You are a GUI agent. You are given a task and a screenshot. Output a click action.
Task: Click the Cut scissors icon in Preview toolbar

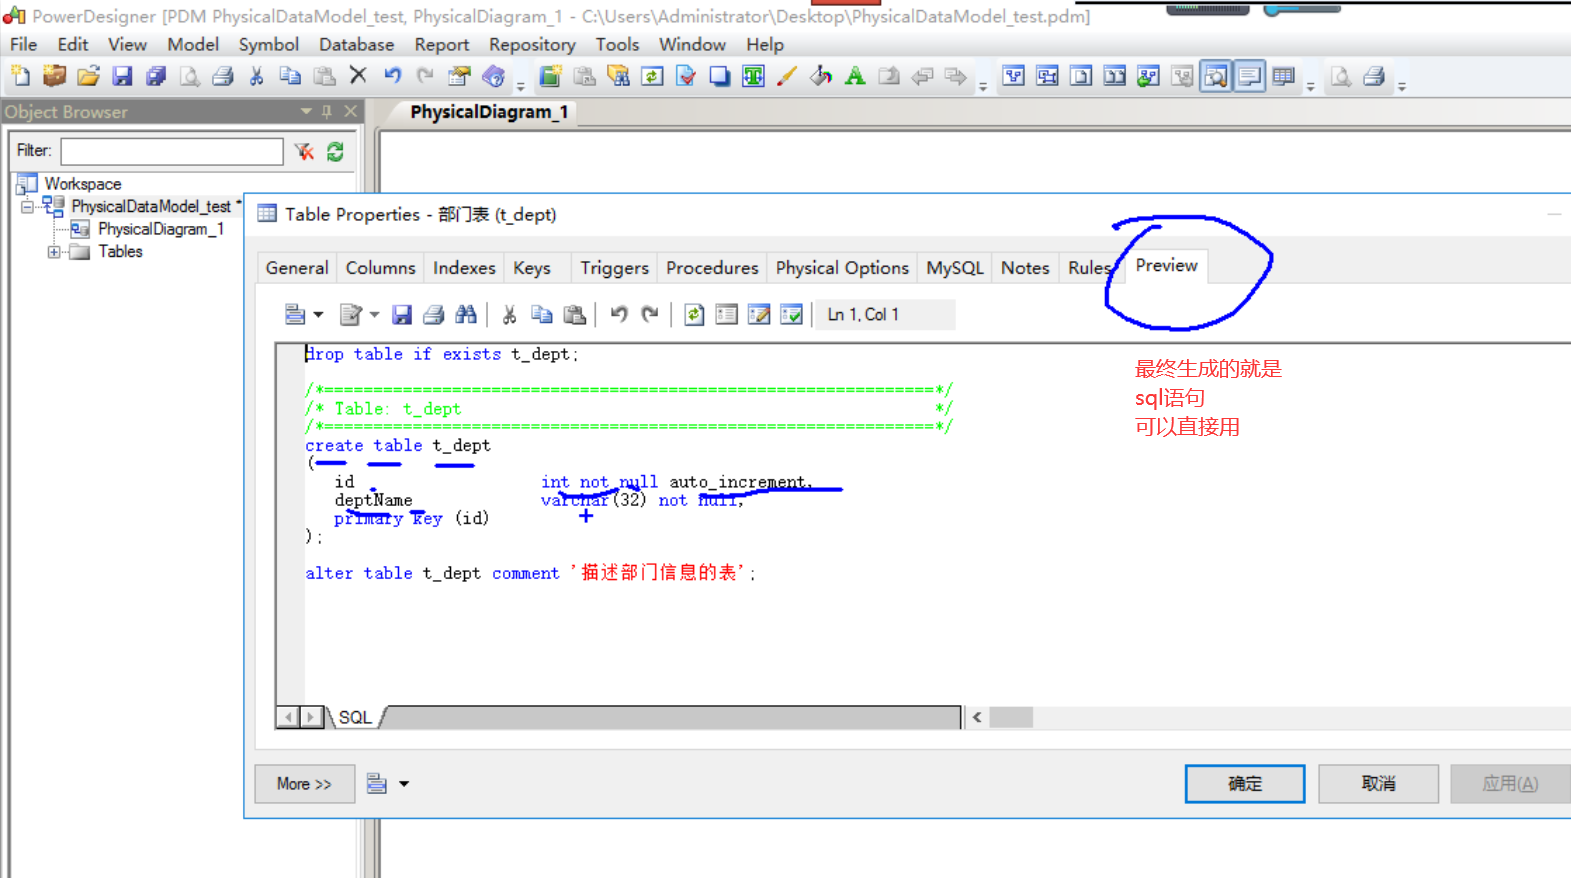click(509, 315)
